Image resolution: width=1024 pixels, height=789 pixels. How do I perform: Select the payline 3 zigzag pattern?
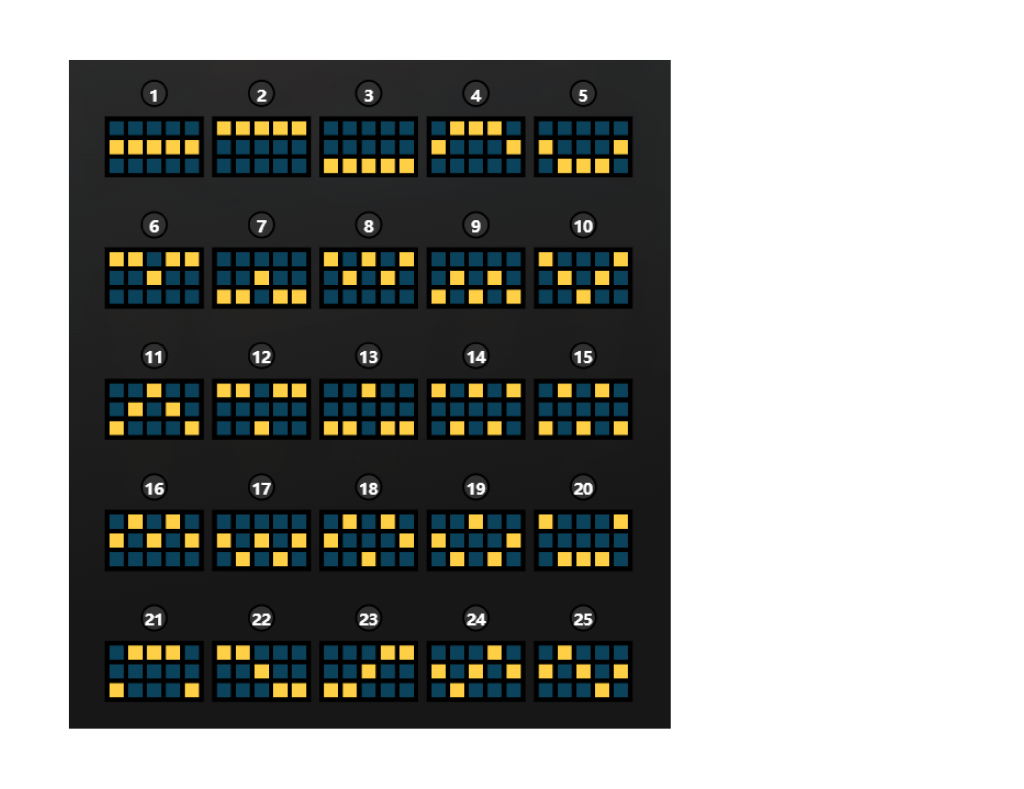(x=368, y=146)
